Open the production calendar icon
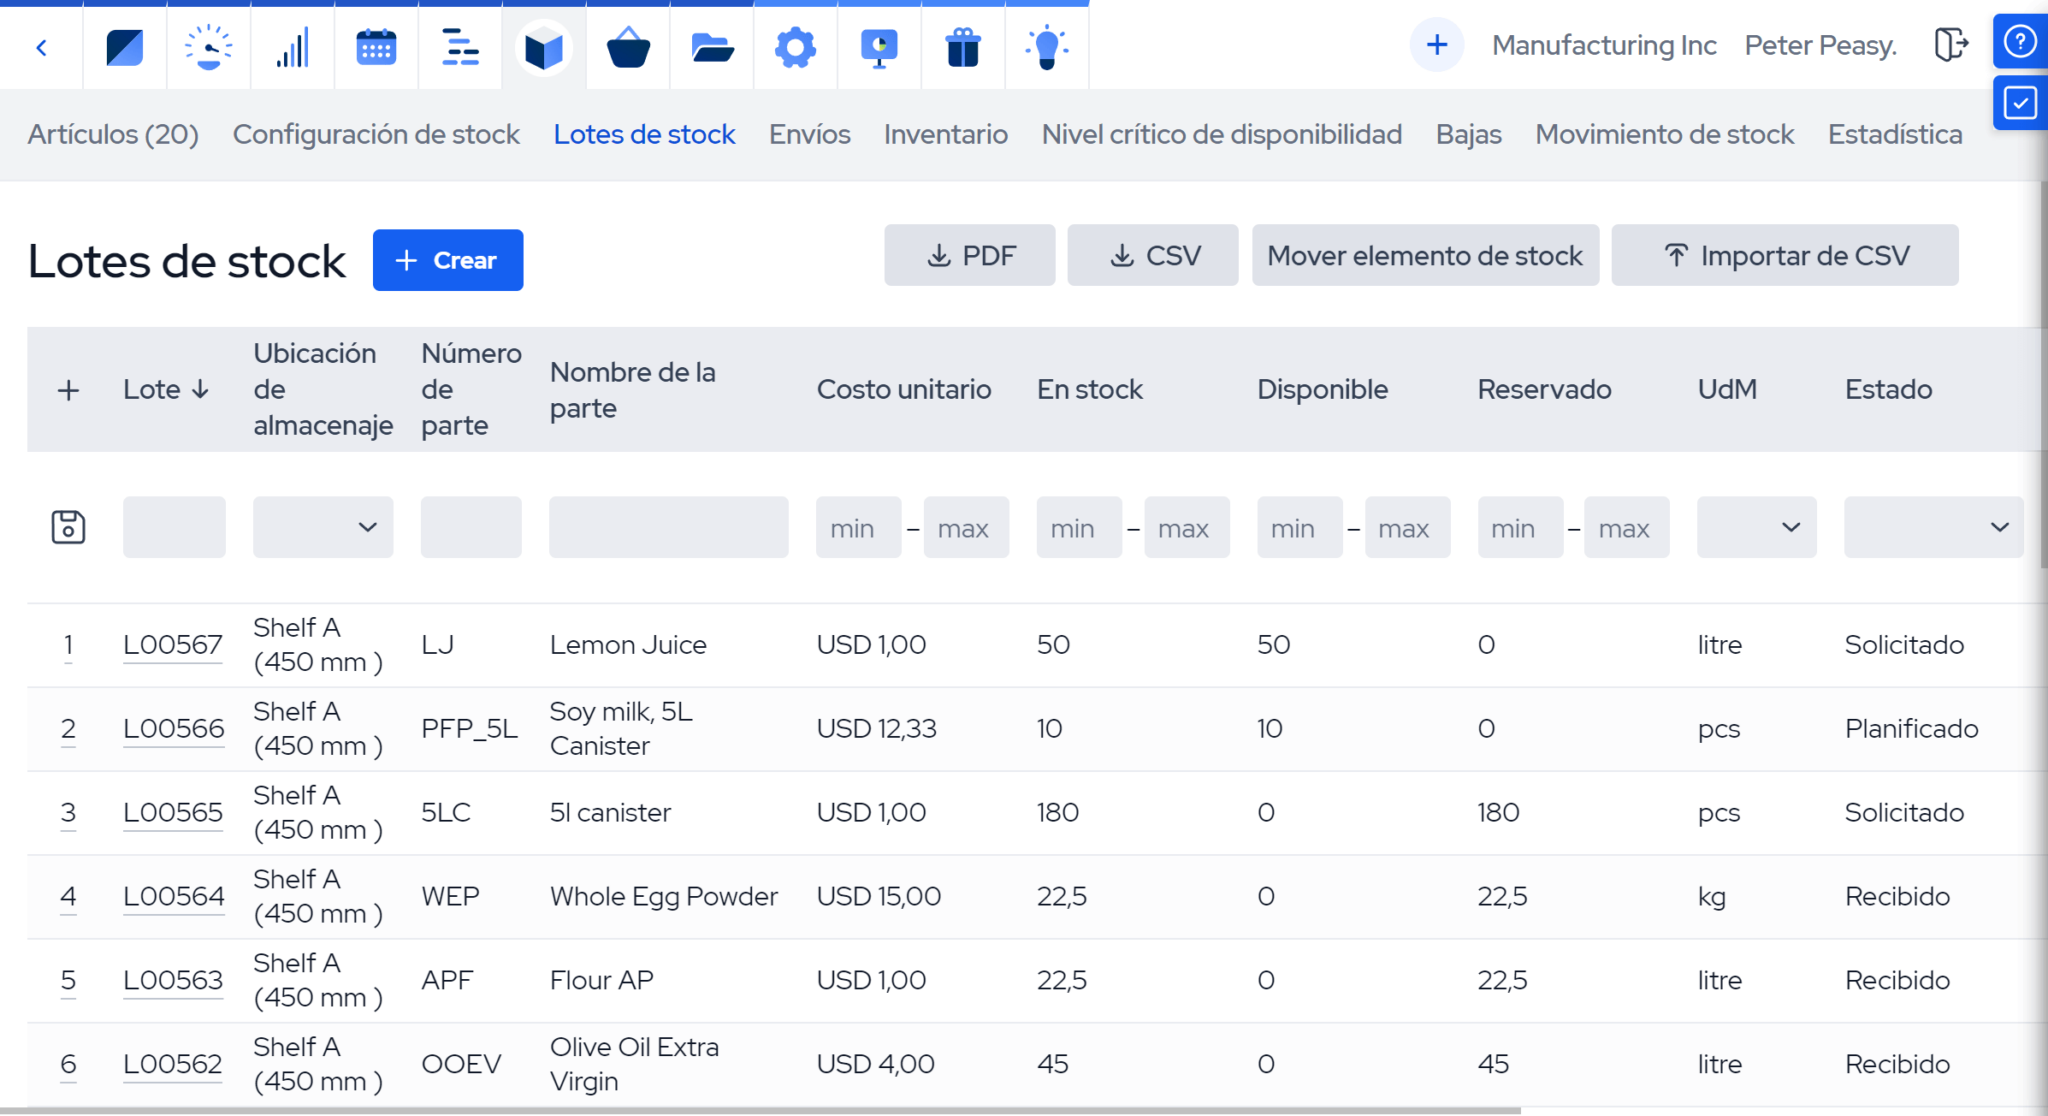Image resolution: width=2048 pixels, height=1116 pixels. [x=376, y=46]
